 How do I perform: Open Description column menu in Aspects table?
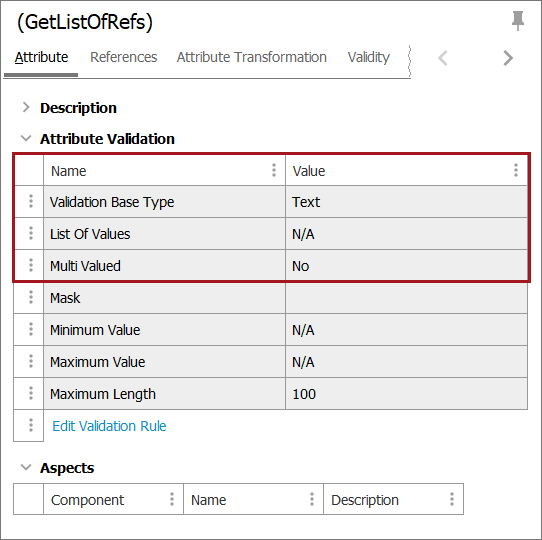(451, 499)
